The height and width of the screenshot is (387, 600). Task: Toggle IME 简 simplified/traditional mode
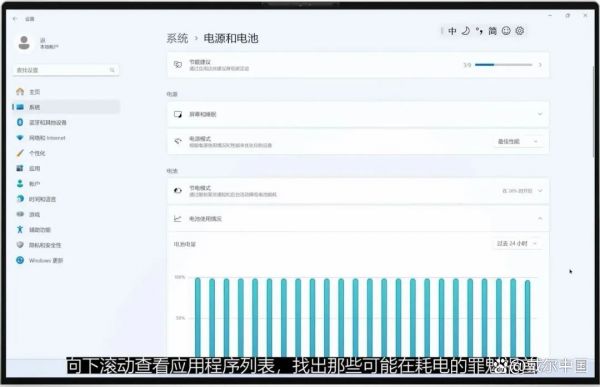click(x=492, y=31)
